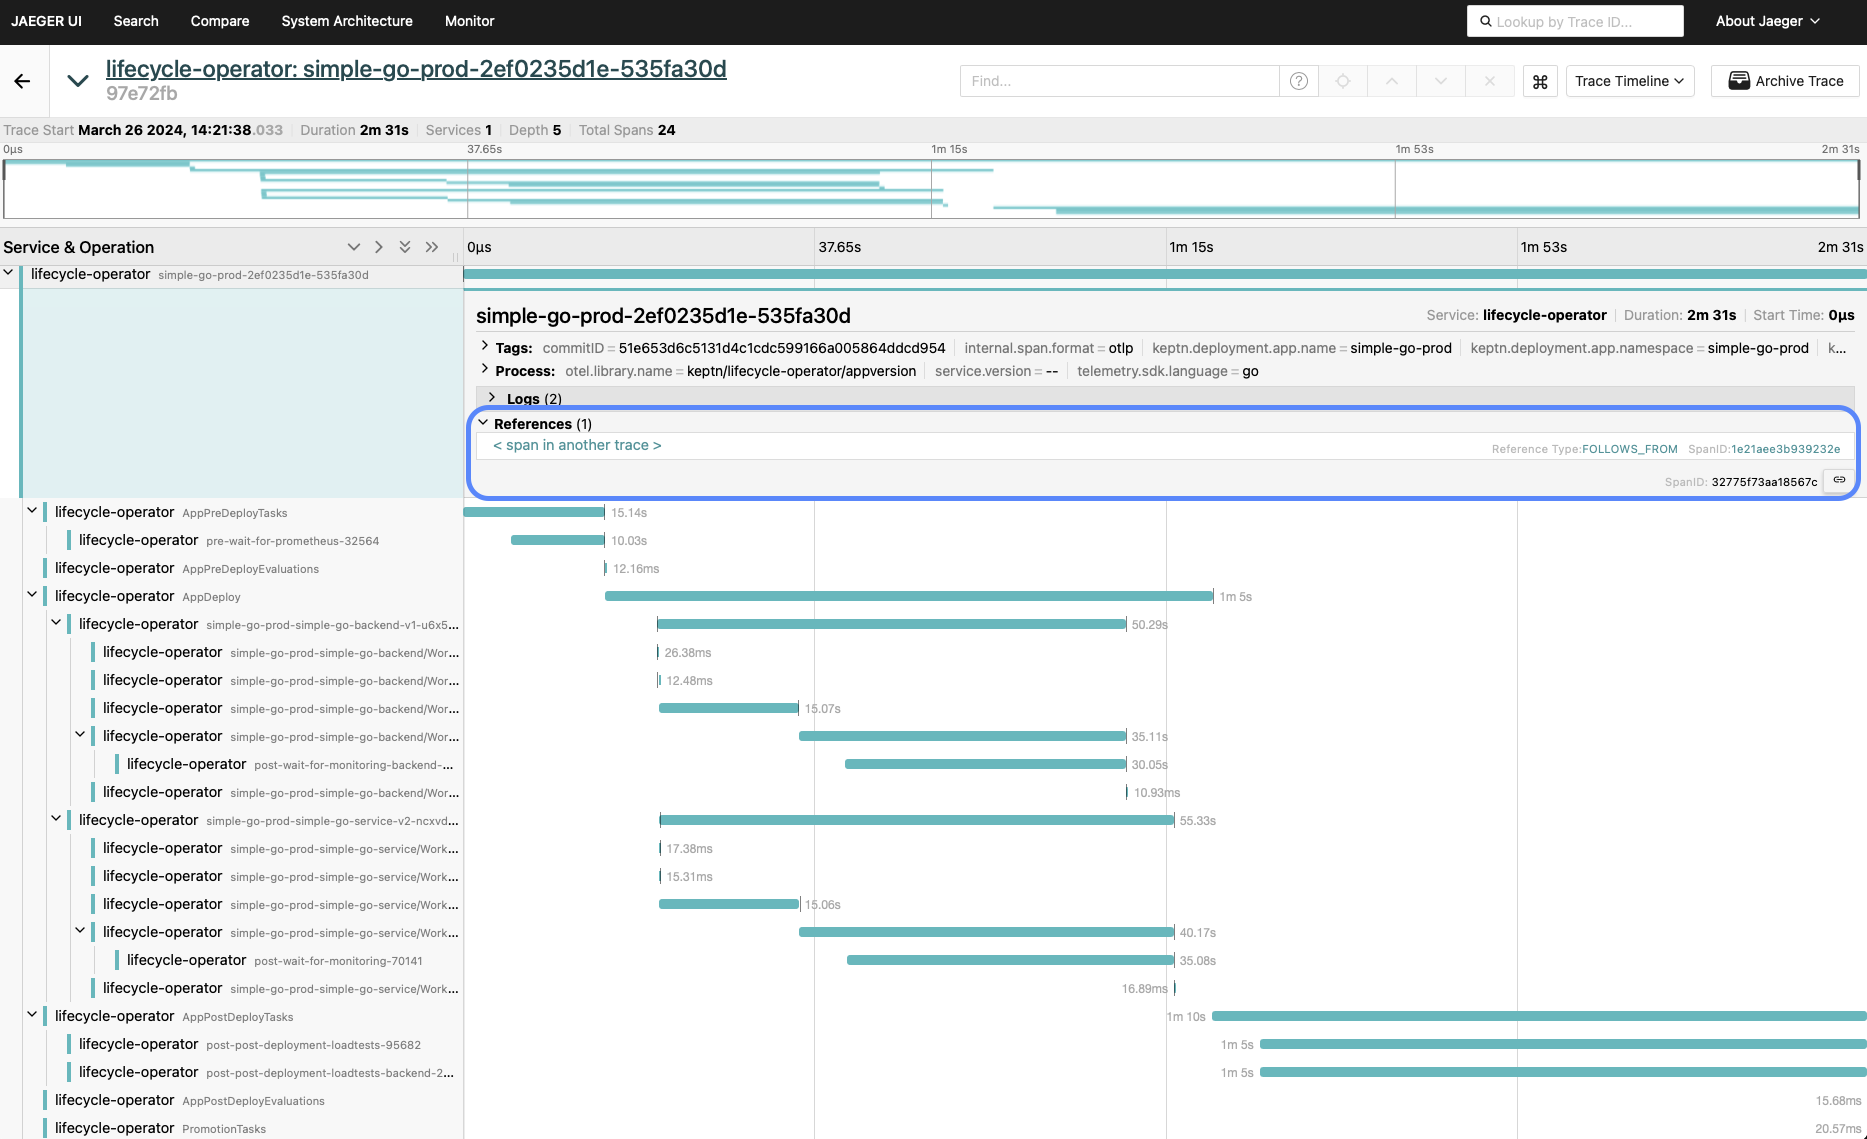Viewport: 1867px width, 1139px height.
Task: Open keyboard shortcuts icon
Action: pyautogui.click(x=1540, y=81)
